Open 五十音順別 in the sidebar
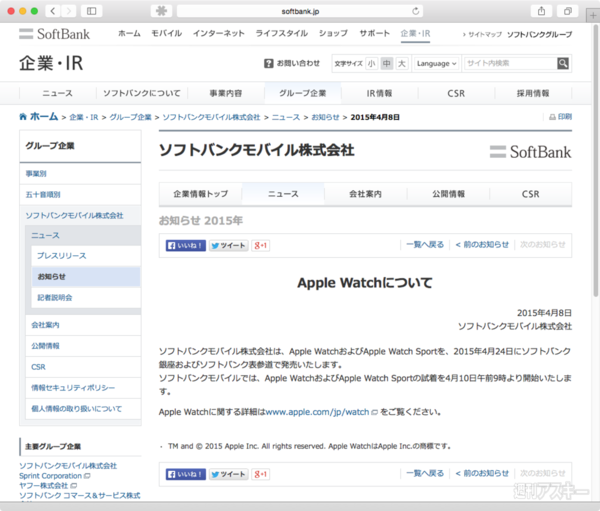This screenshot has height=511, width=600. (x=80, y=194)
